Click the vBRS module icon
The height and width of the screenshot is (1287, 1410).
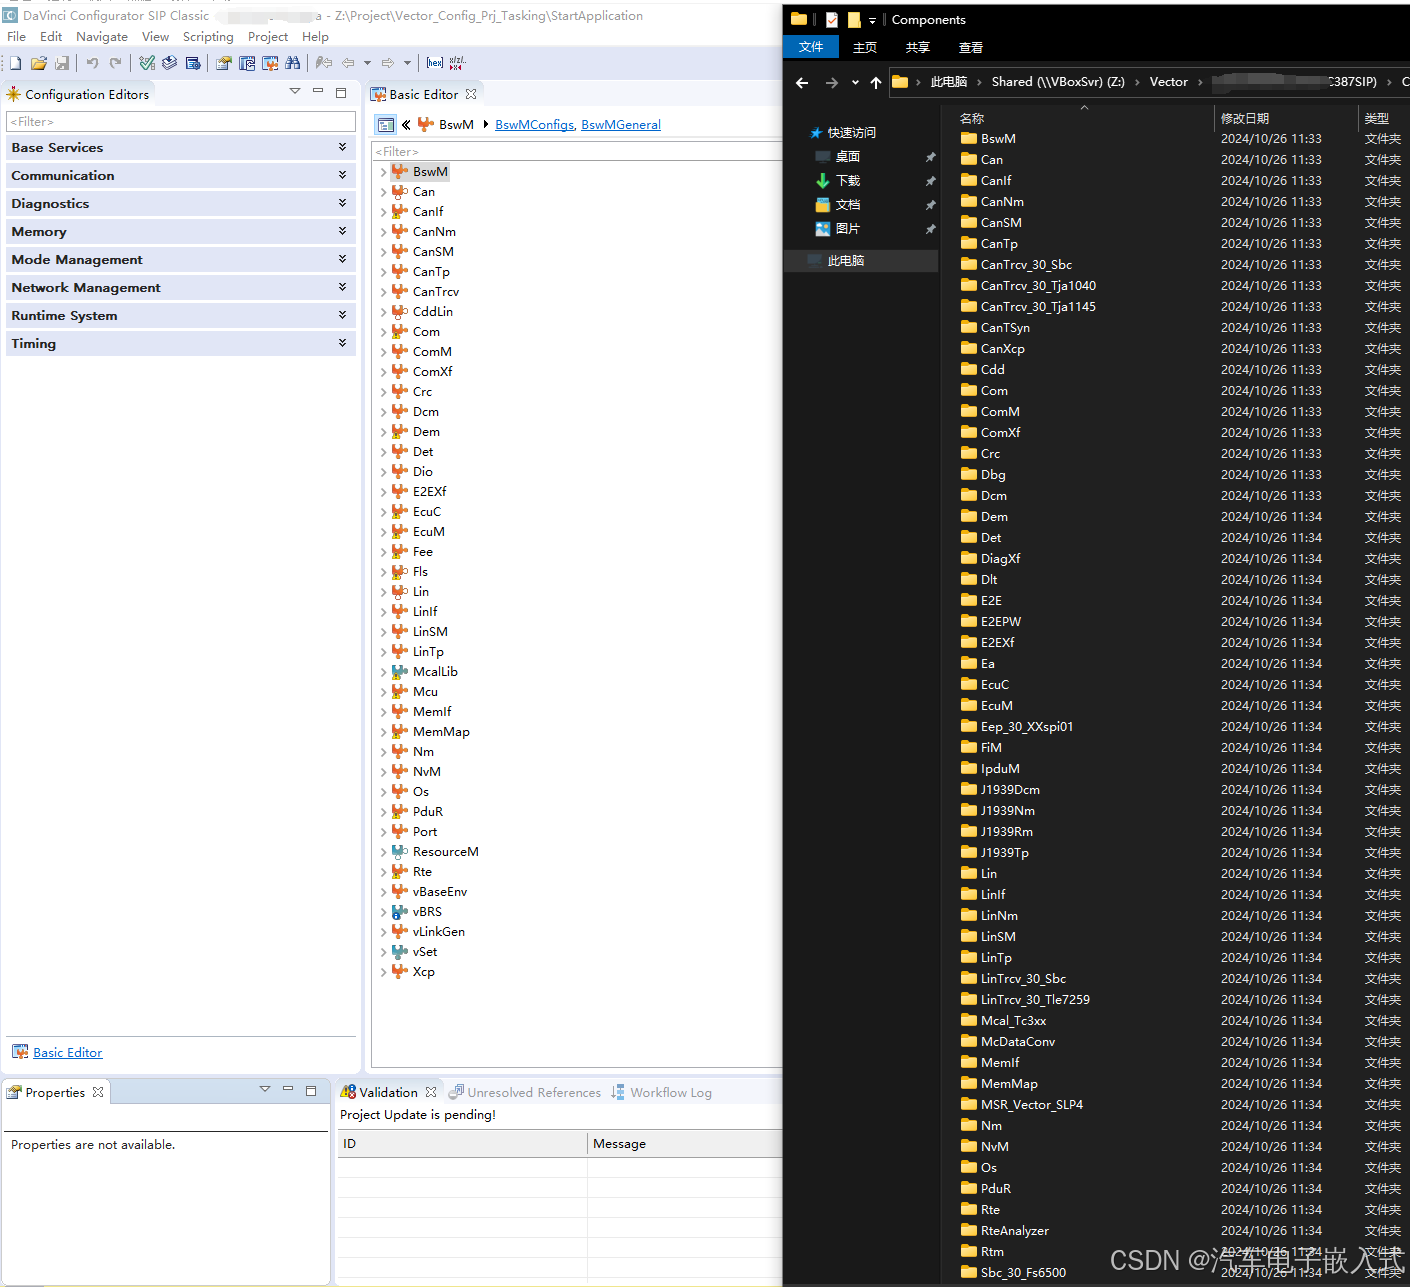(x=399, y=912)
